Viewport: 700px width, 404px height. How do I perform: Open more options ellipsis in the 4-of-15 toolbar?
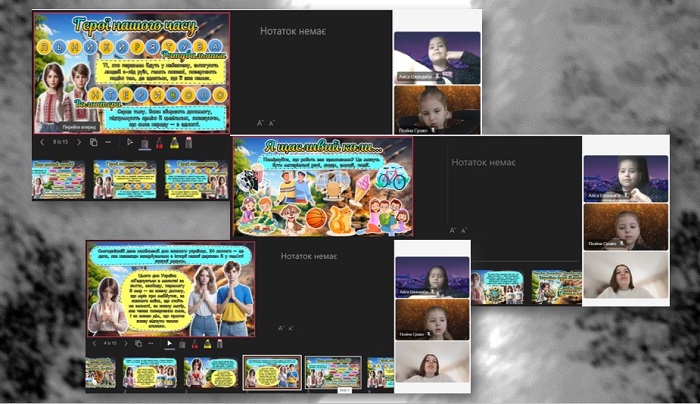click(x=151, y=344)
